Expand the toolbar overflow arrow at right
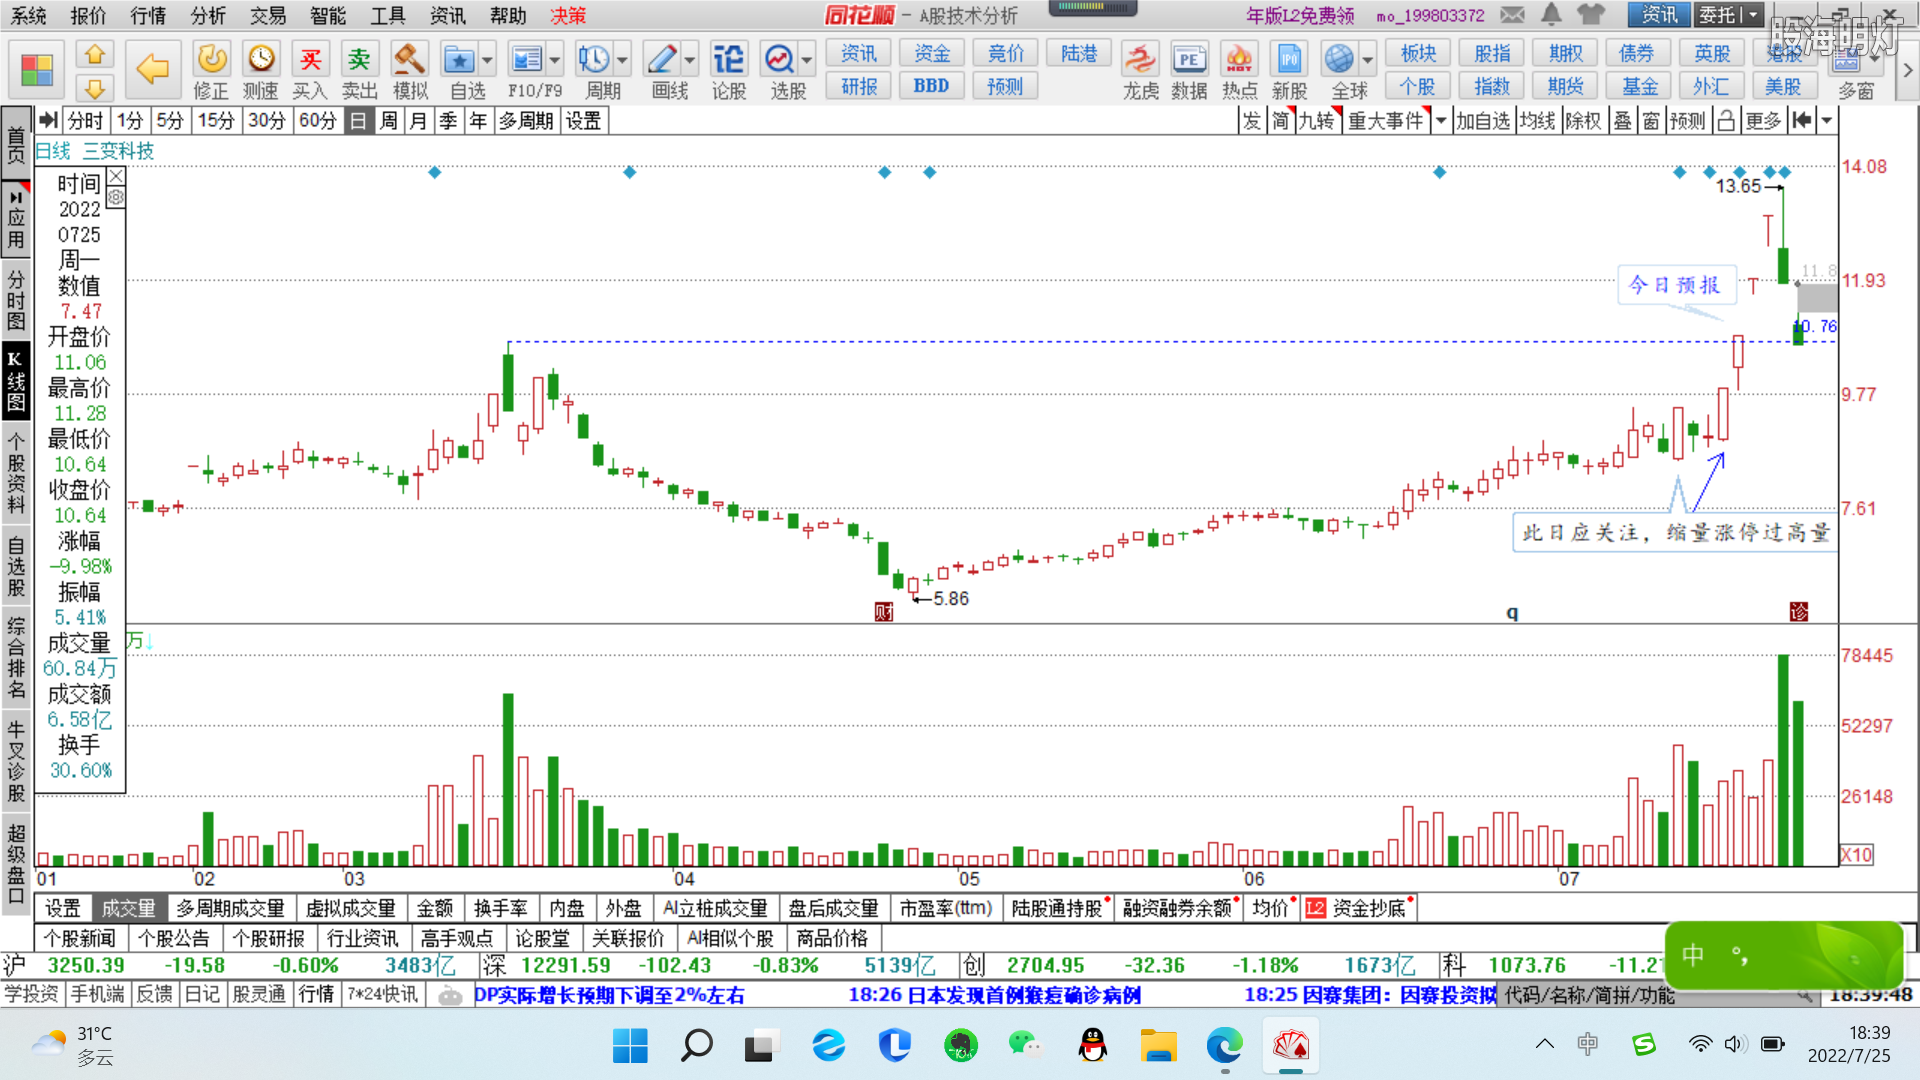This screenshot has height=1080, width=1920. pyautogui.click(x=1908, y=70)
